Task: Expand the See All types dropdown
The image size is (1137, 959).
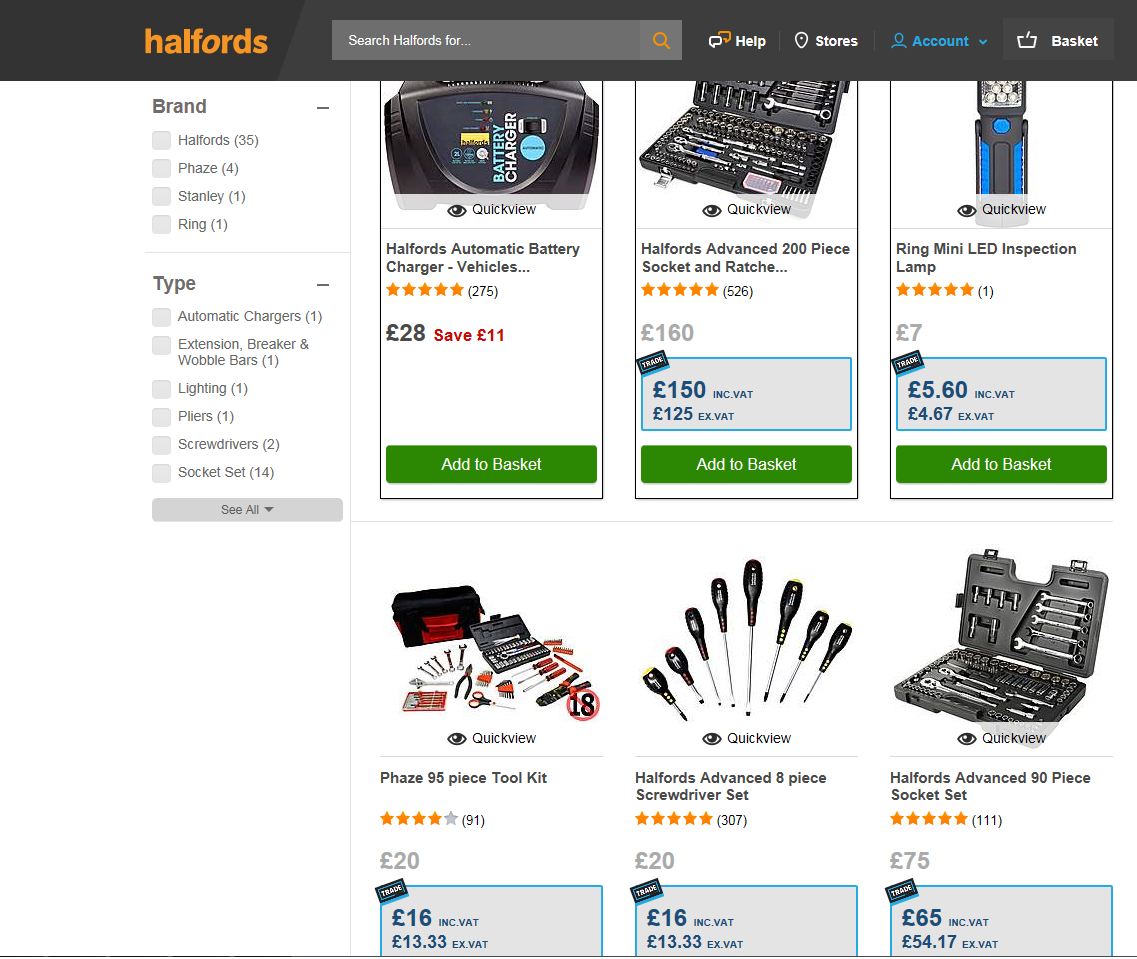Action: click(x=247, y=510)
